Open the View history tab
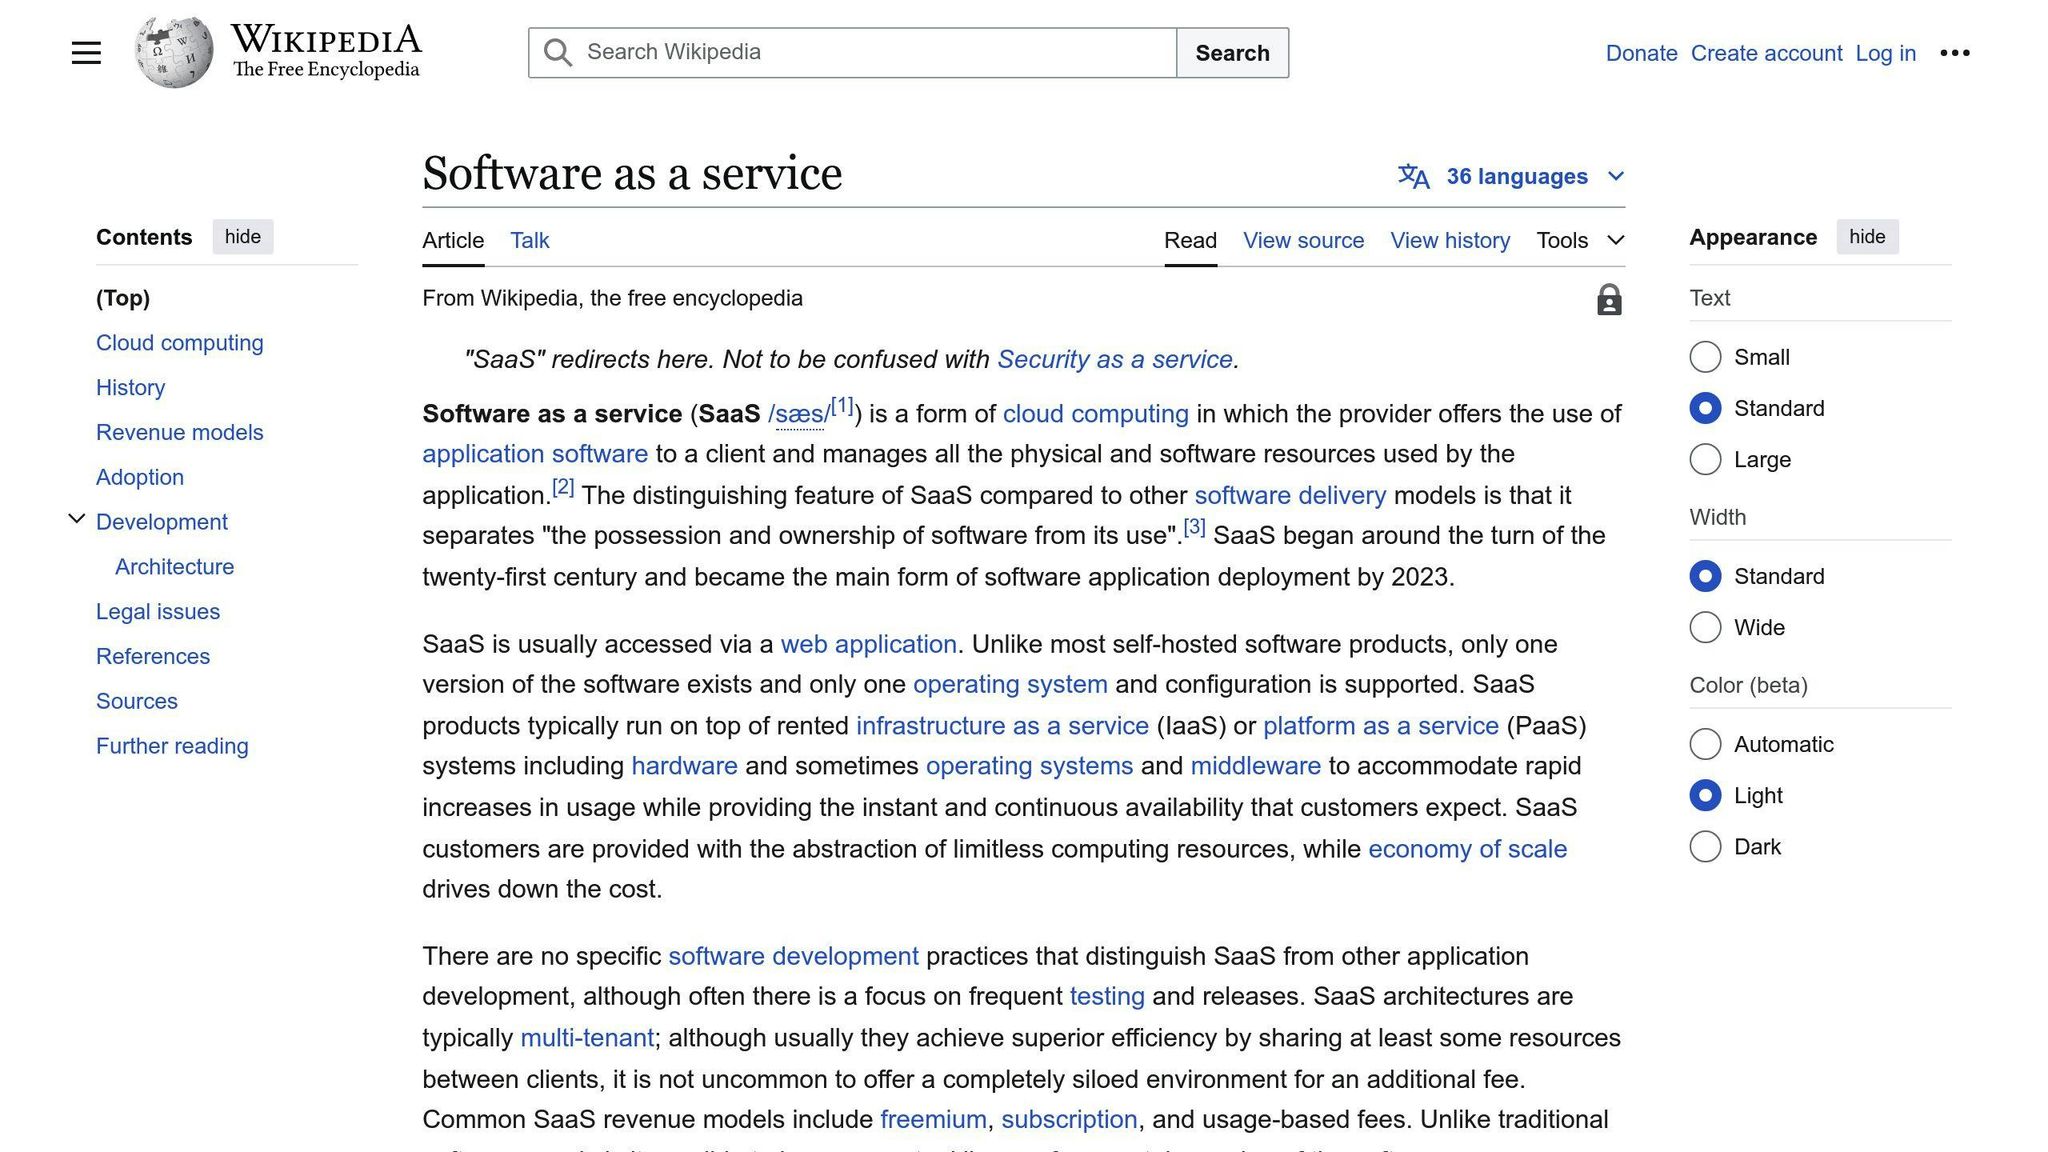 pyautogui.click(x=1450, y=240)
